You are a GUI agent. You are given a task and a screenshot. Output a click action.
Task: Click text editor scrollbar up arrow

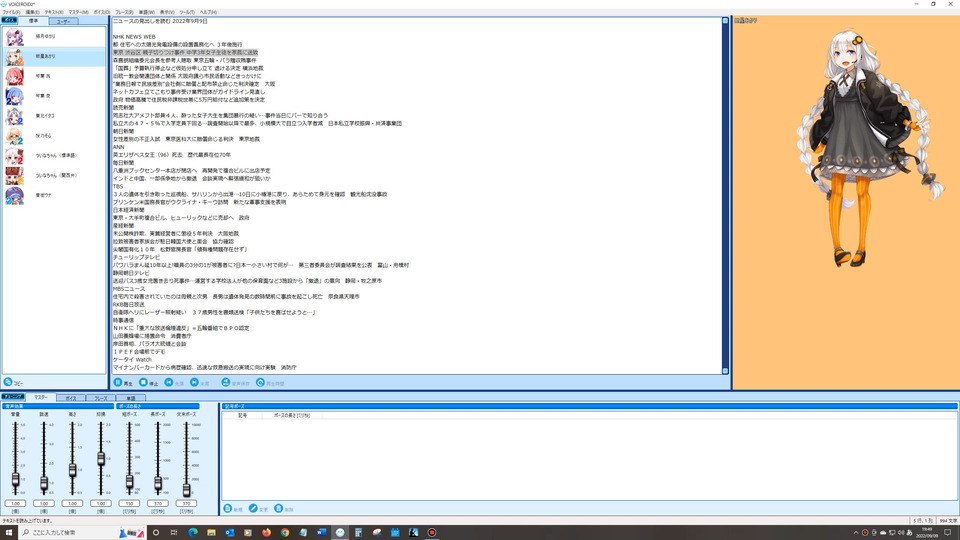coord(726,21)
